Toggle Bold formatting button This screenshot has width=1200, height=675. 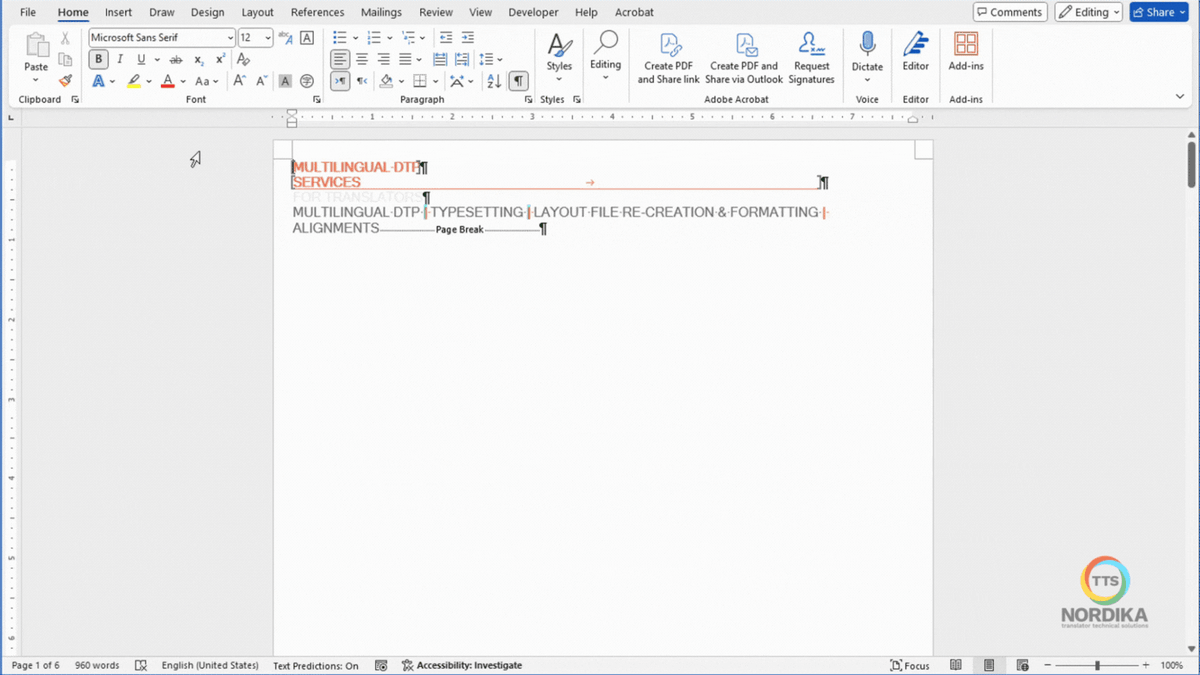pos(98,60)
